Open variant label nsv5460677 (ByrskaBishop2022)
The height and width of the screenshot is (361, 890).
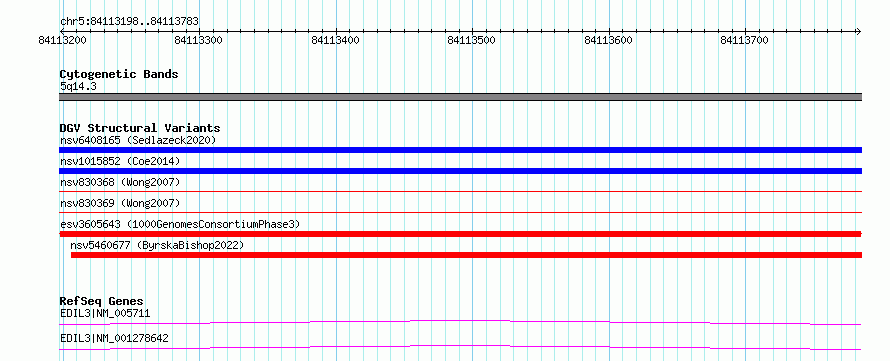pos(157,245)
